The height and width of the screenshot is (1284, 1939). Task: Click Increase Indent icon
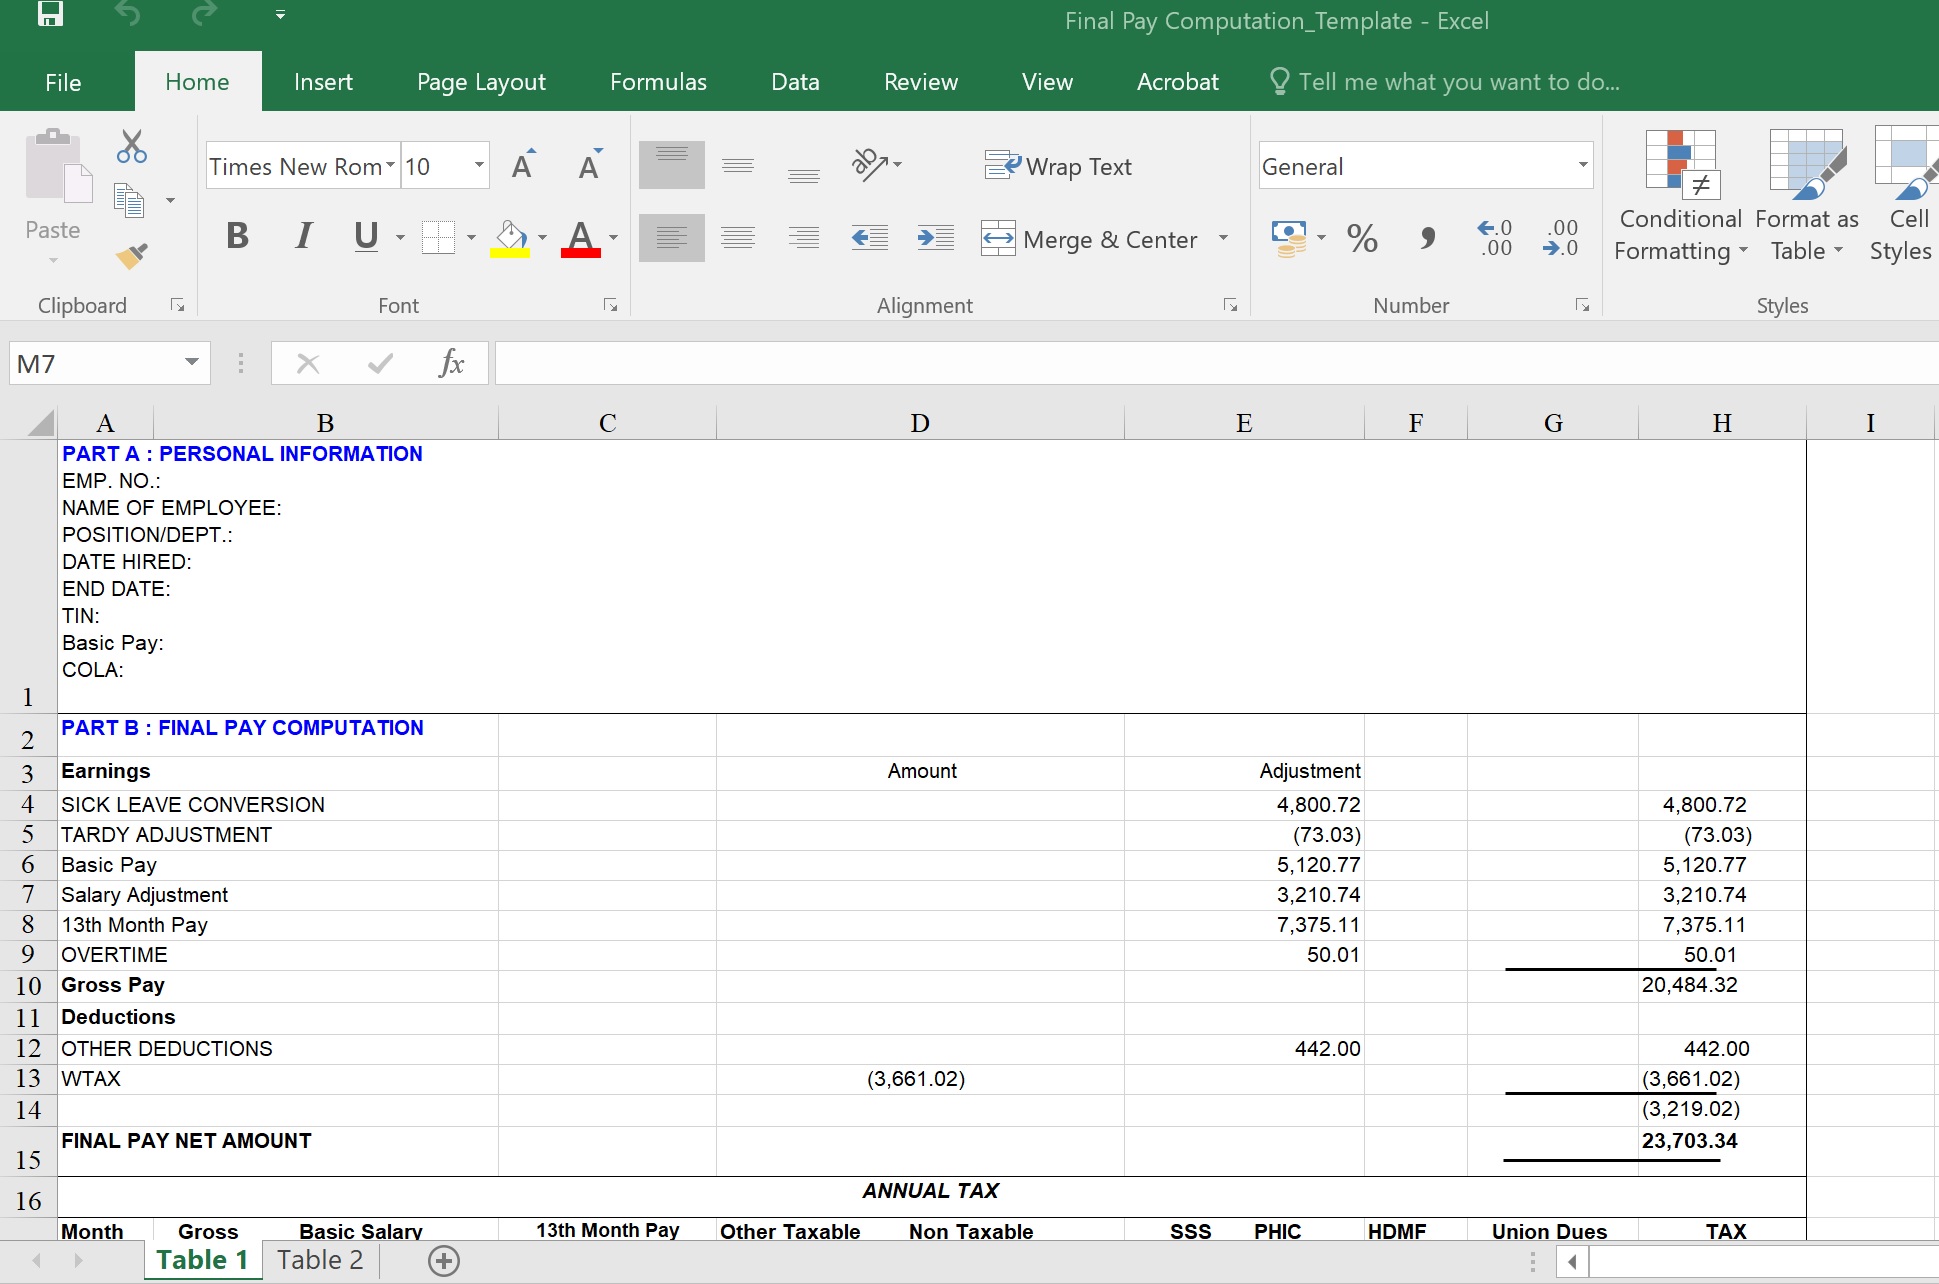pos(936,238)
